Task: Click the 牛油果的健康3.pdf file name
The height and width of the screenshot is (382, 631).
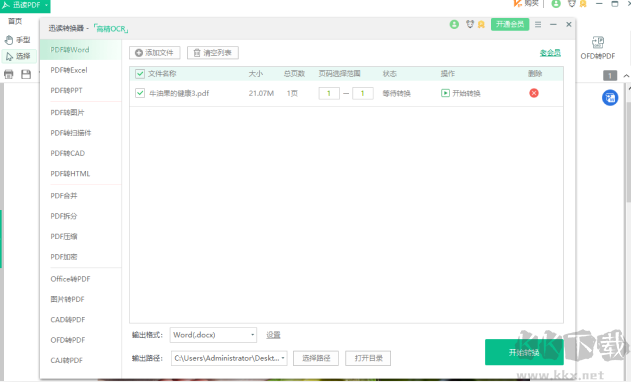Action: (x=179, y=93)
